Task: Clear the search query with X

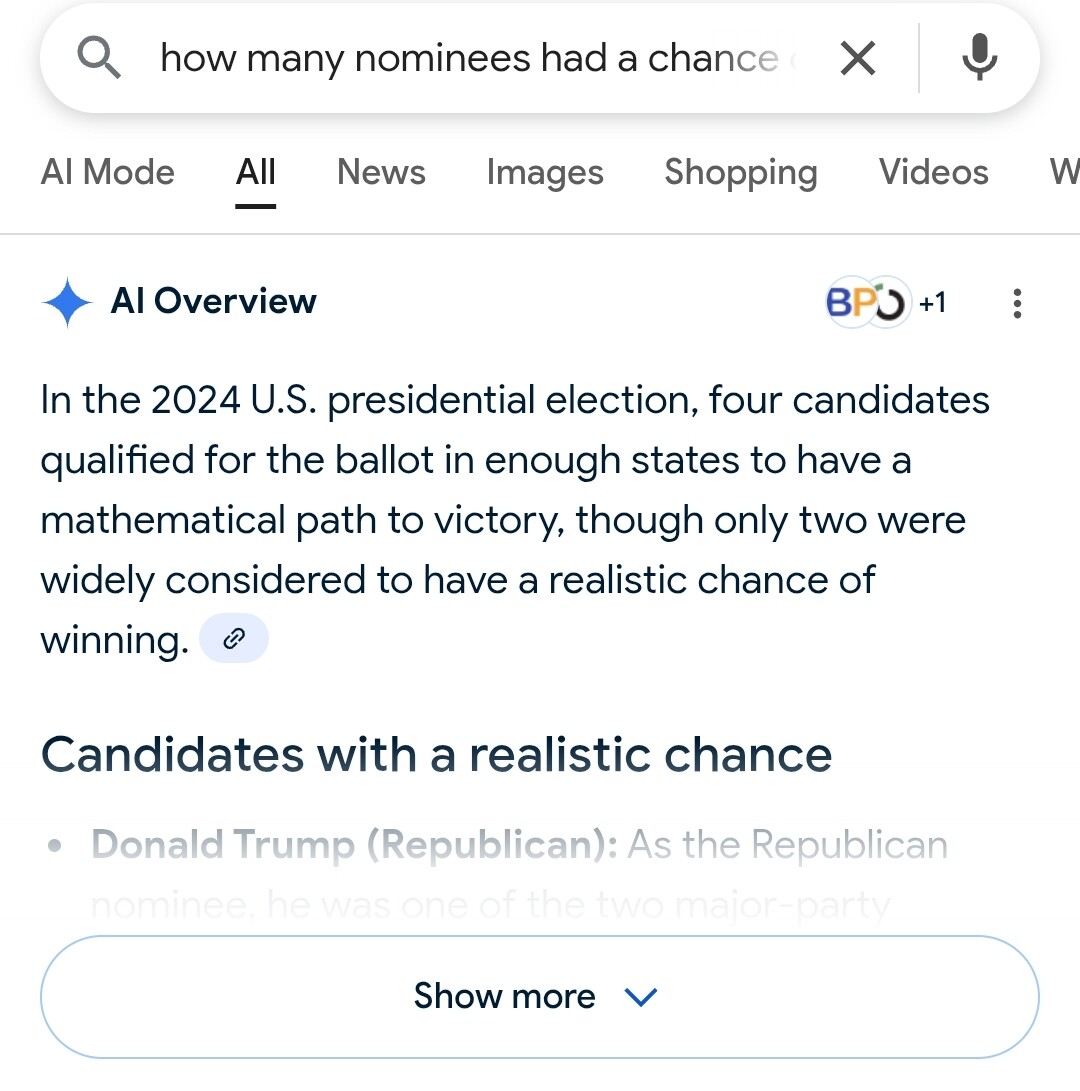Action: (857, 58)
